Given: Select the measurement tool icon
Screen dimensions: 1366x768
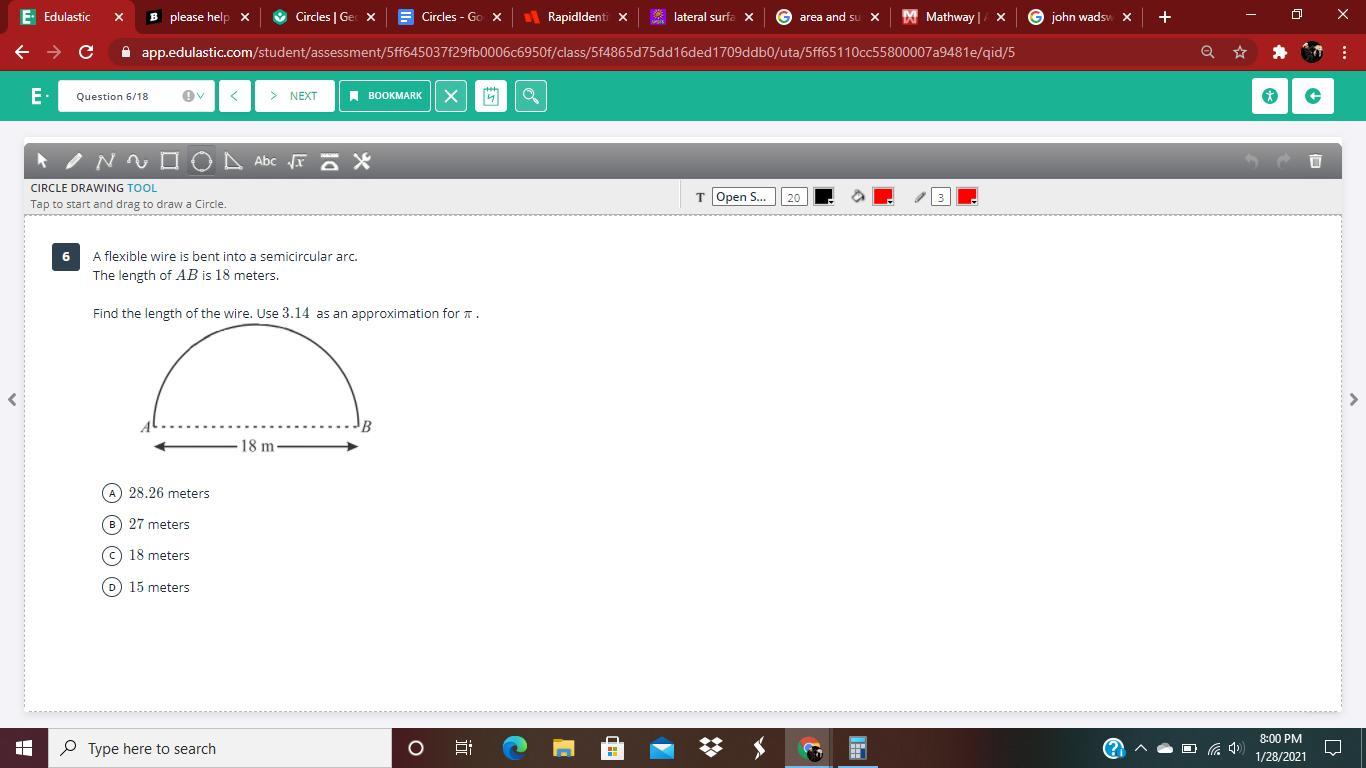Looking at the screenshot, I should (329, 161).
